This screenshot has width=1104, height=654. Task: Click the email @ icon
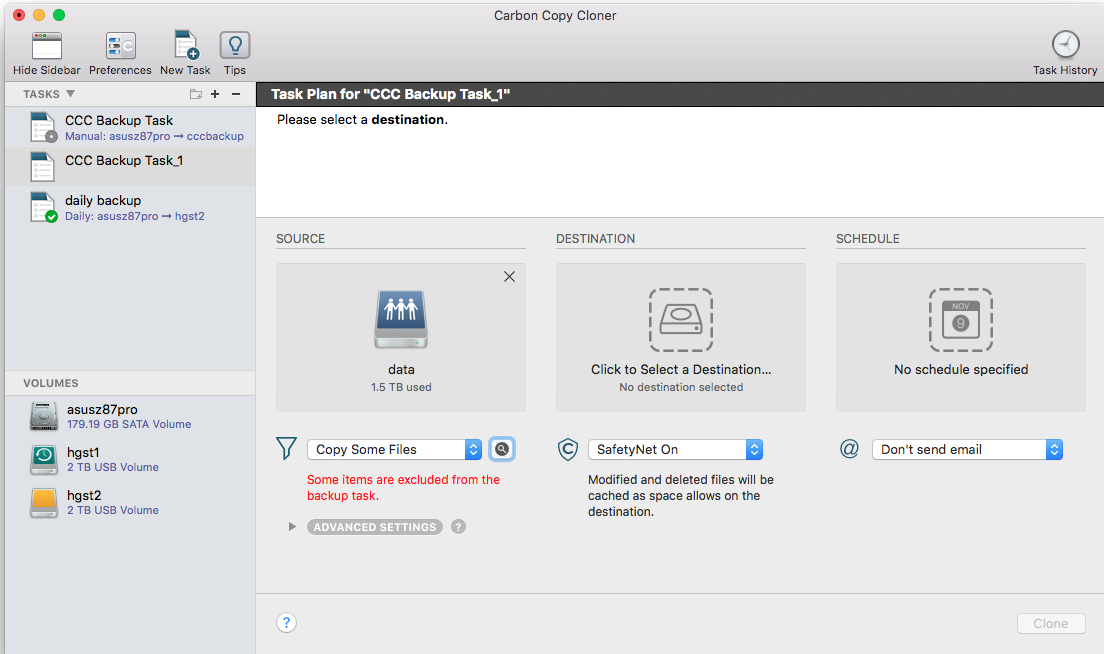(x=849, y=448)
